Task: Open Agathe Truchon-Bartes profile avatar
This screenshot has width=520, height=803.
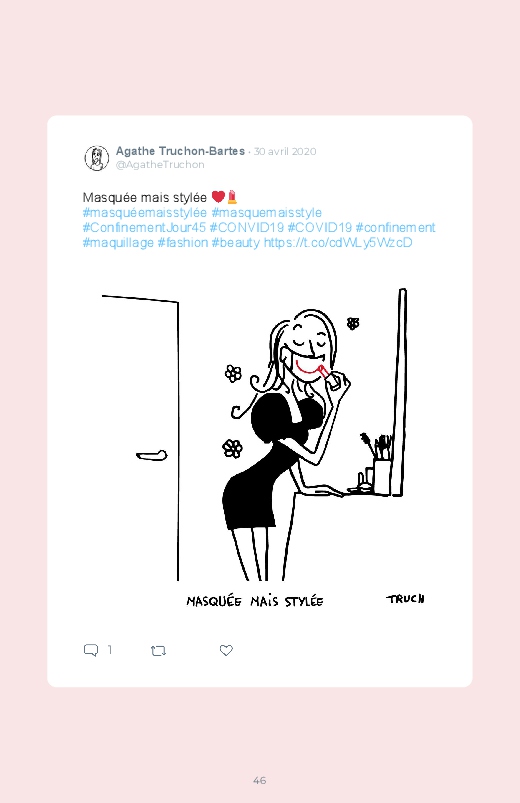Action: [x=97, y=158]
